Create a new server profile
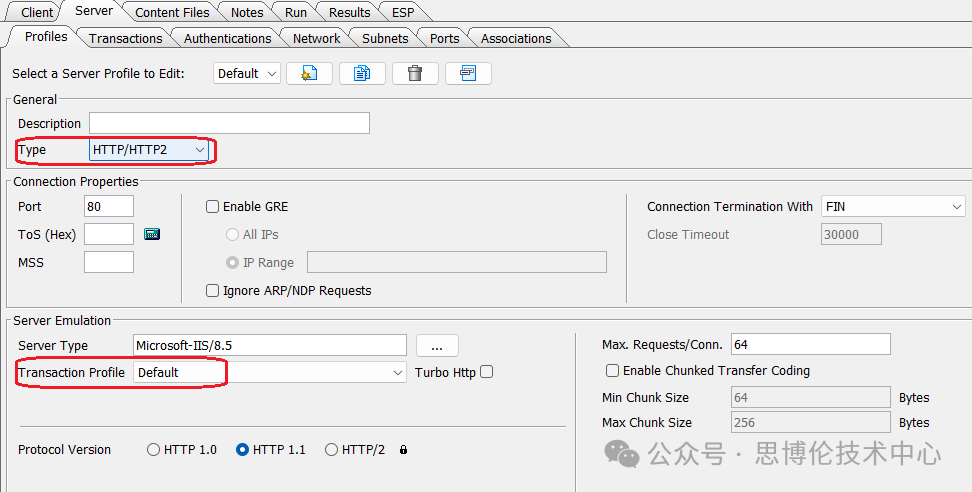Viewport: 972px width, 492px height. tap(309, 73)
